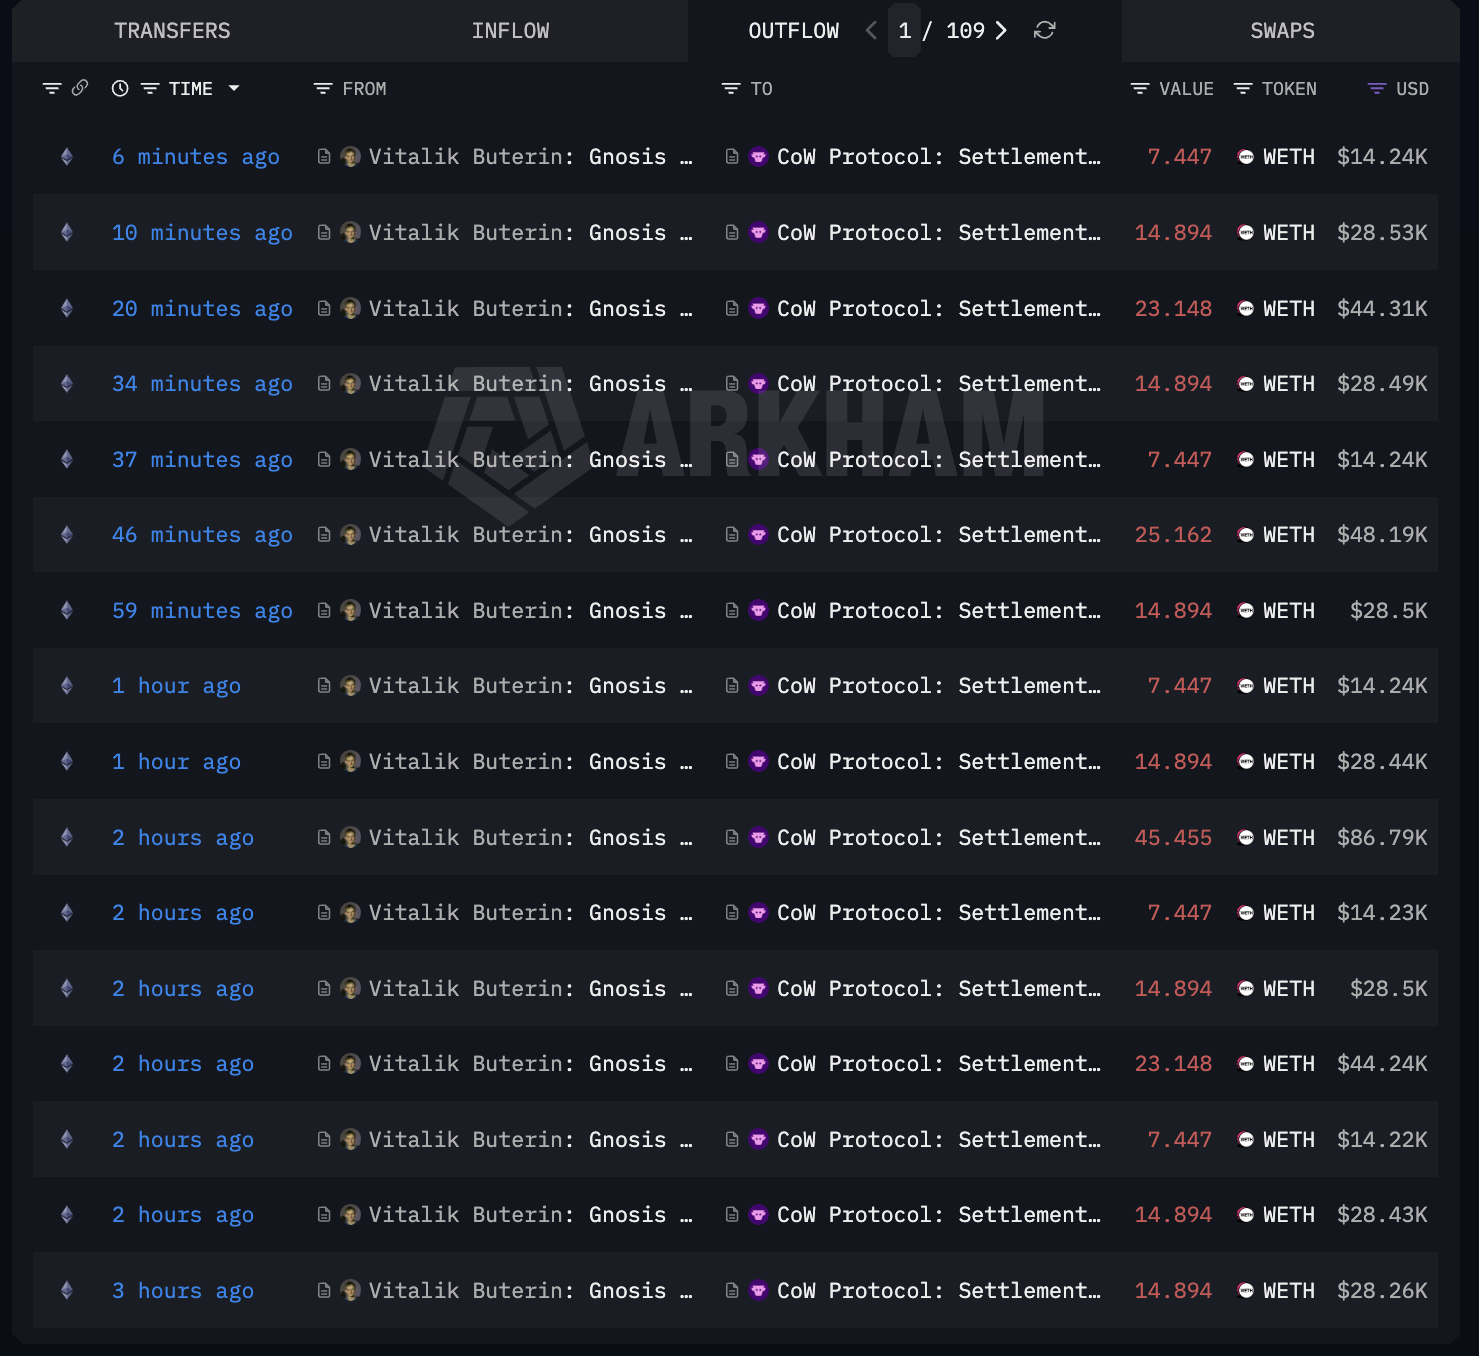
Task: Open the chain link filter icon
Action: point(79,88)
